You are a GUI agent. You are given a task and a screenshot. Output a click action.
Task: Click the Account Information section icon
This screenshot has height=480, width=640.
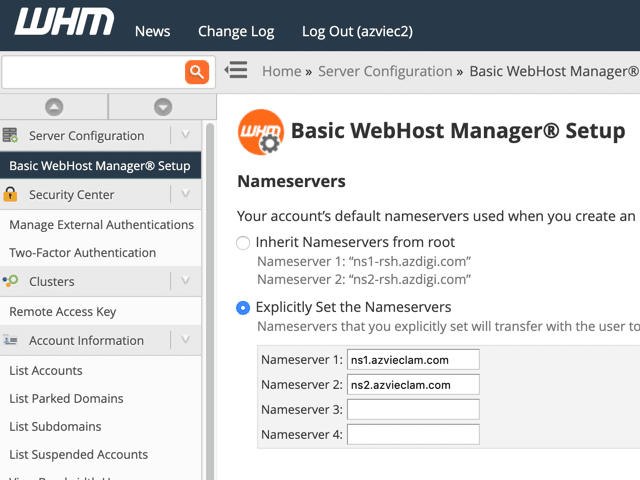(11, 340)
